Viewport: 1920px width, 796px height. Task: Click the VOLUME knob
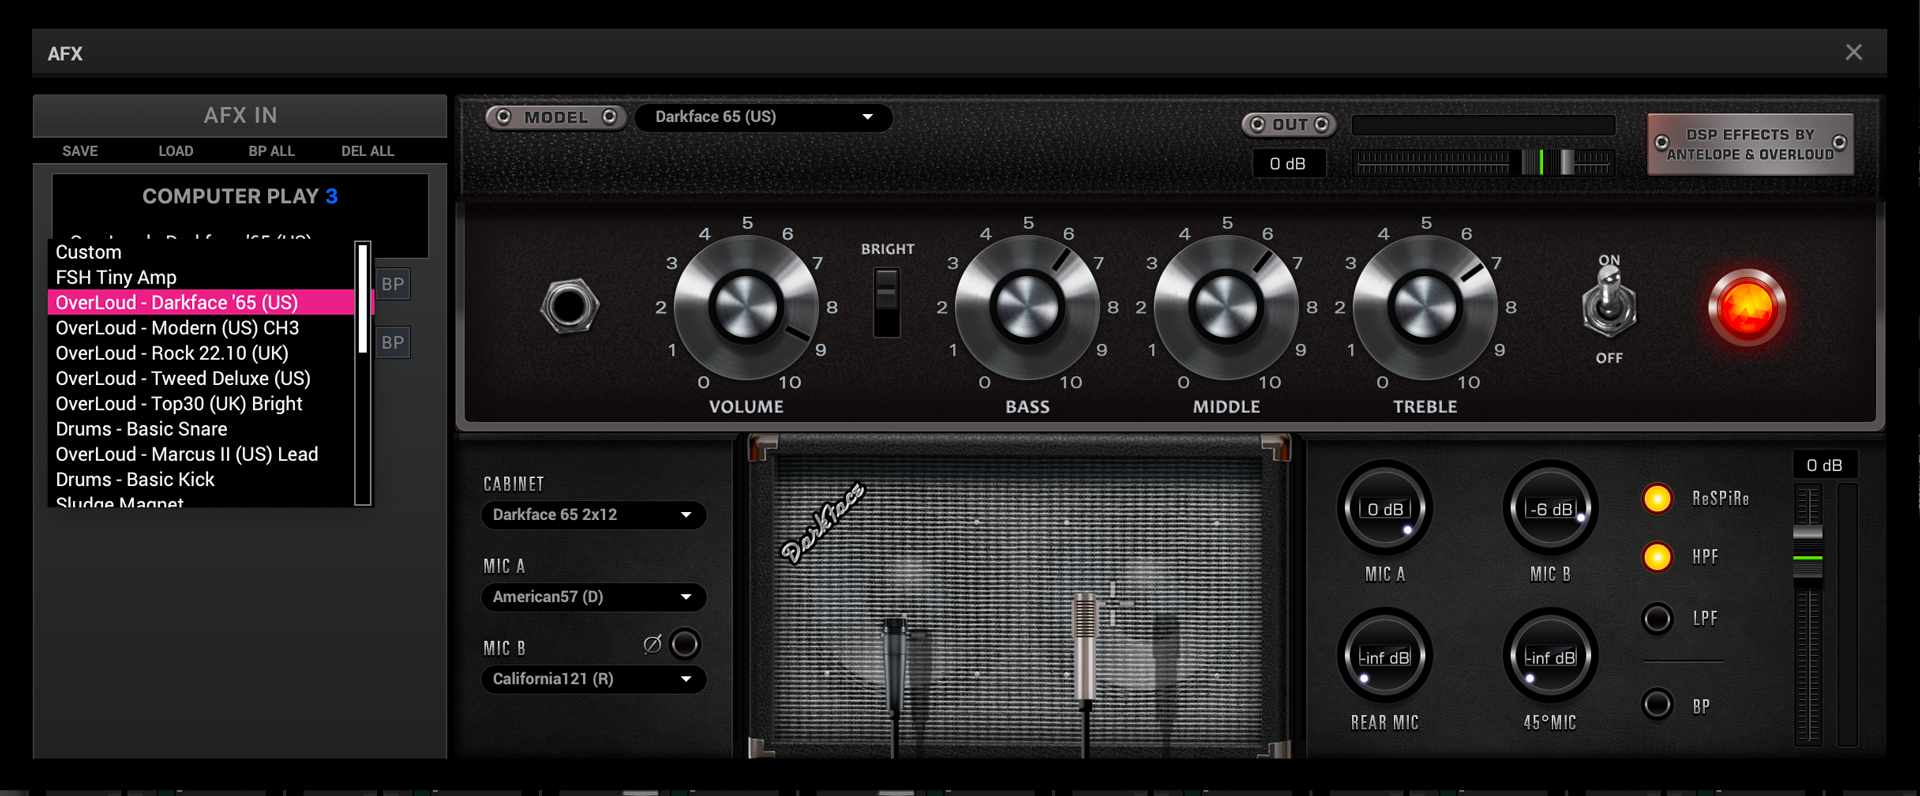click(746, 307)
